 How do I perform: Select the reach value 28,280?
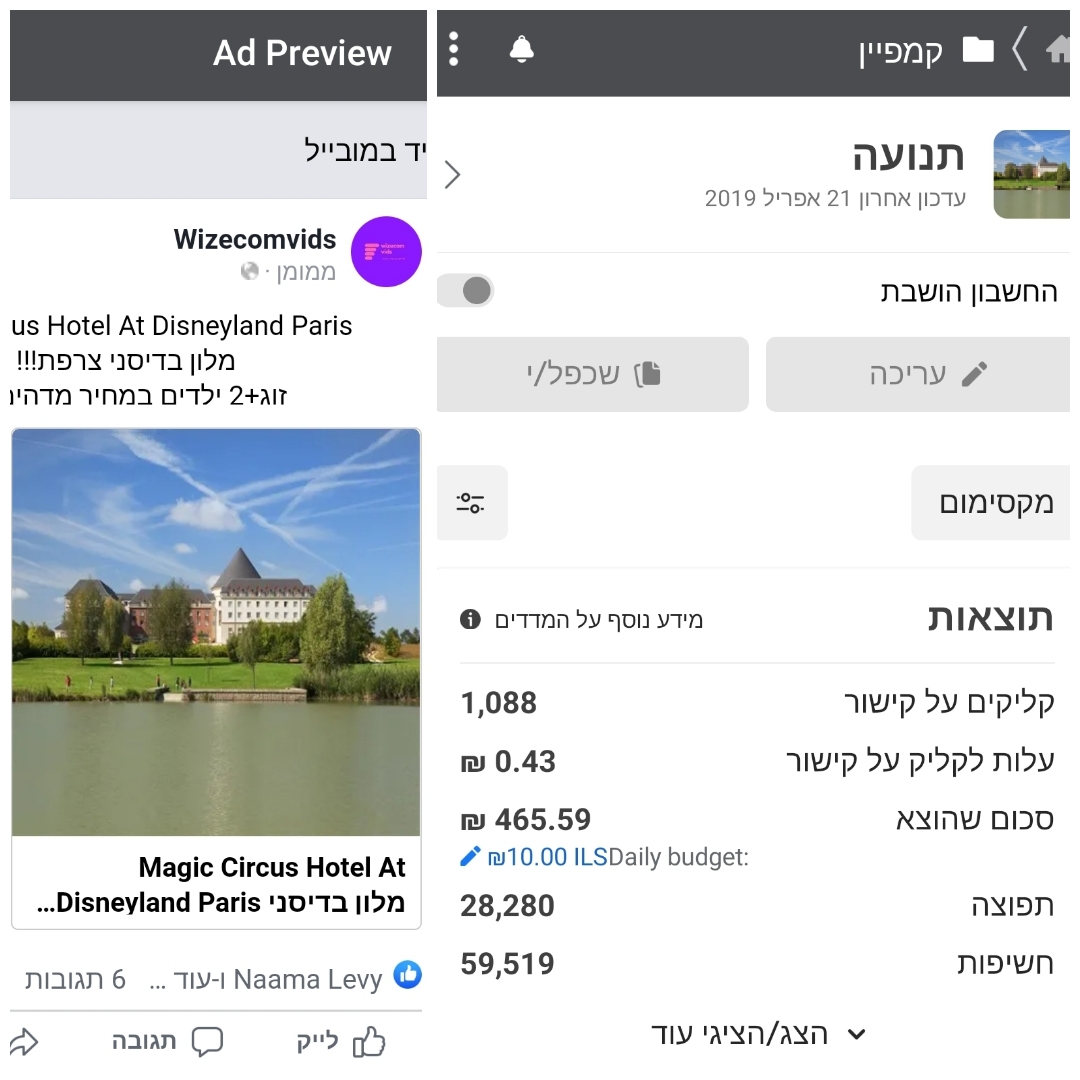(507, 906)
